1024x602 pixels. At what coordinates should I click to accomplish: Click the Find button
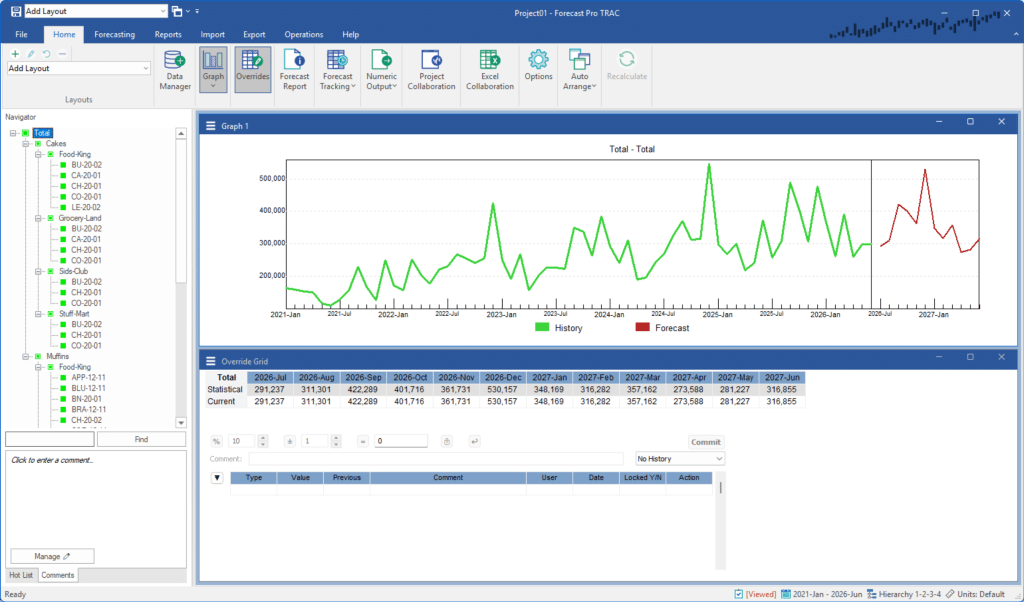[x=141, y=439]
